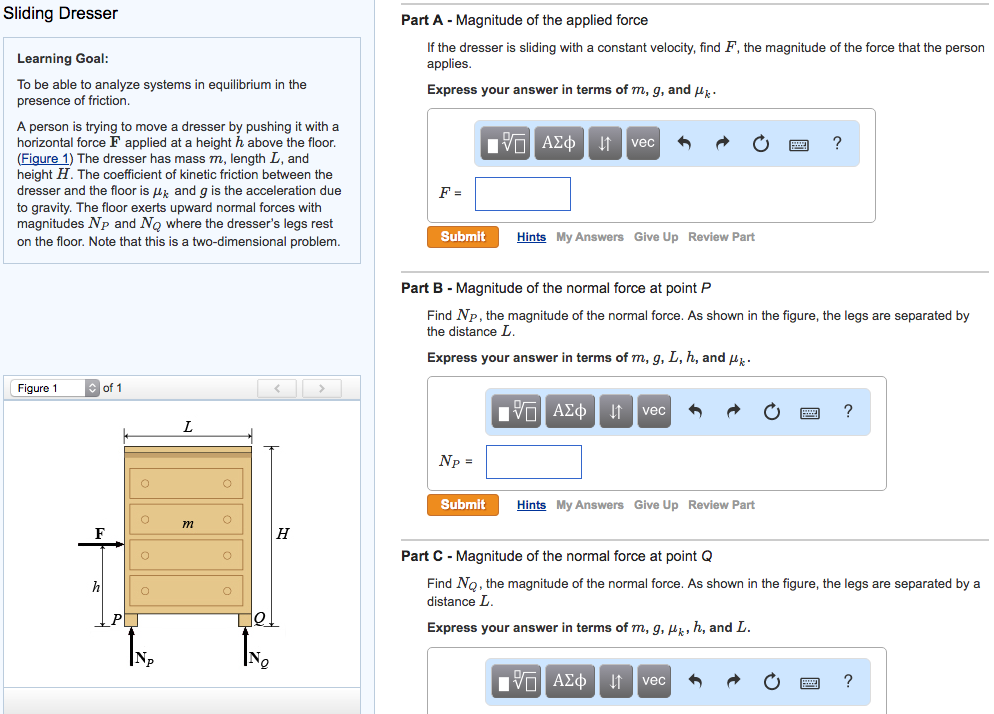Viewport: 994px width, 714px height.
Task: View My Answers for Part A
Action: (x=590, y=237)
